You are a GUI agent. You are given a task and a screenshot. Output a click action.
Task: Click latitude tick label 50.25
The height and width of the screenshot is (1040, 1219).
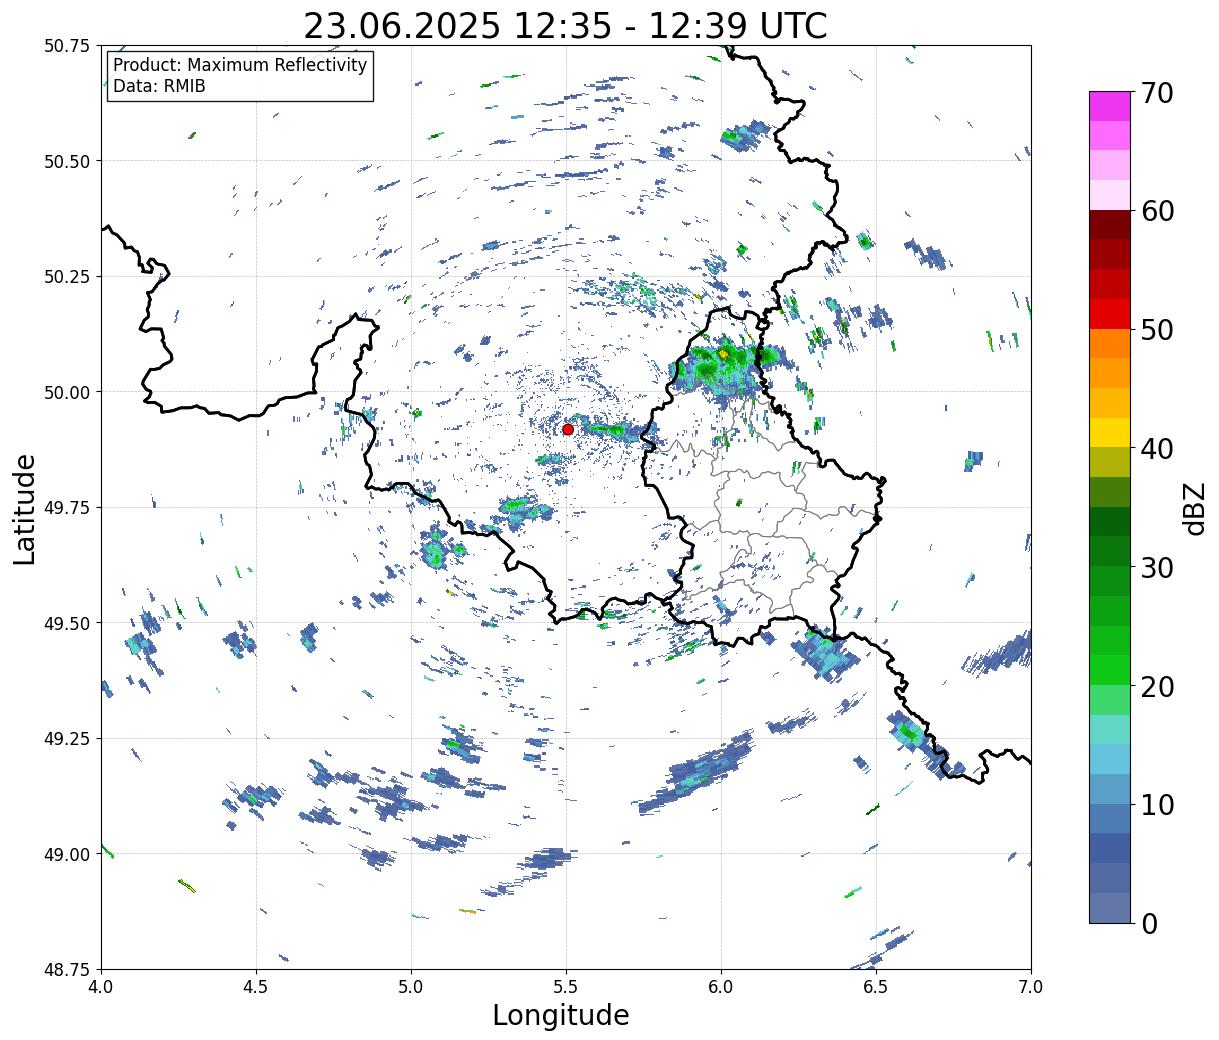[x=67, y=277]
